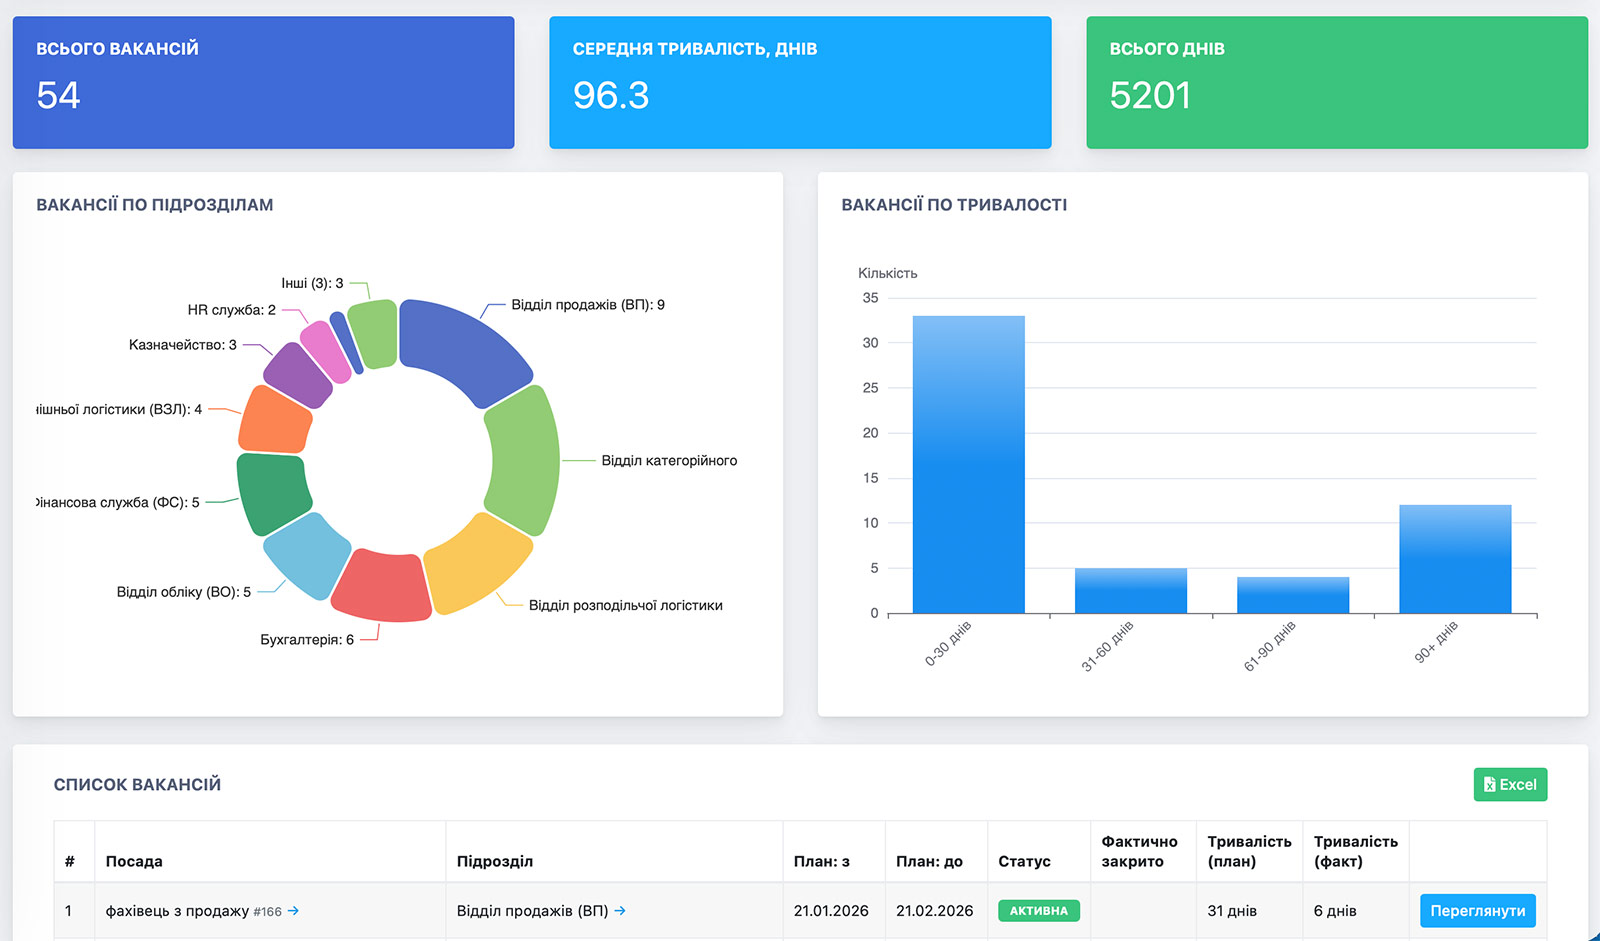This screenshot has width=1600, height=941.
Task: Select the 90+ днів bar
Action: (x=1455, y=559)
